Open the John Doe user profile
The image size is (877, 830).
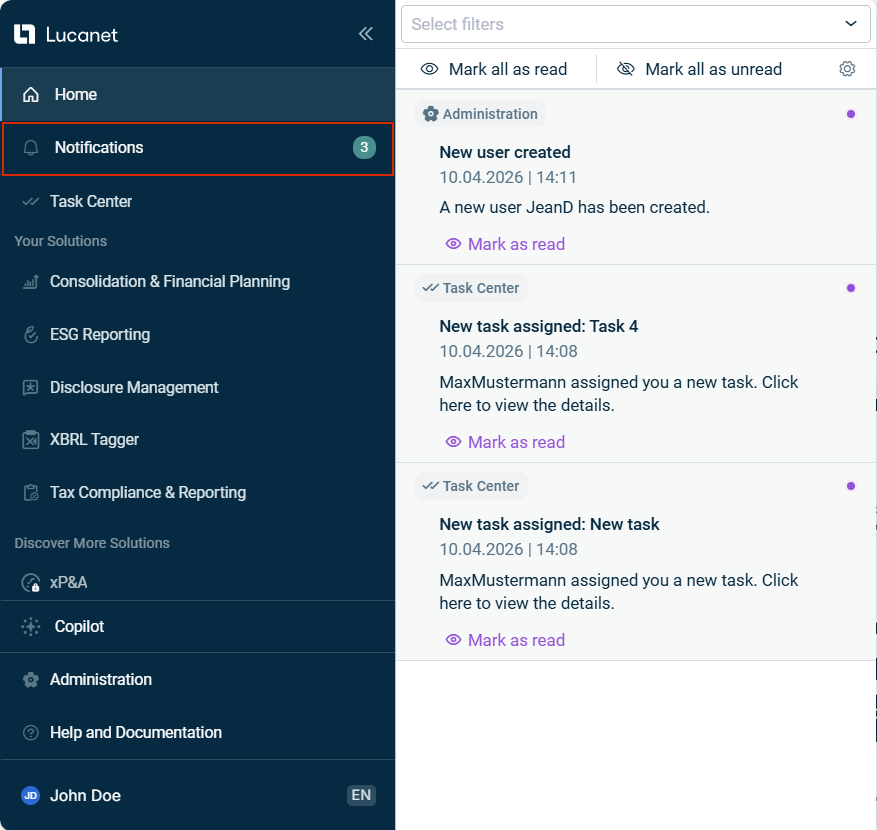tap(85, 795)
